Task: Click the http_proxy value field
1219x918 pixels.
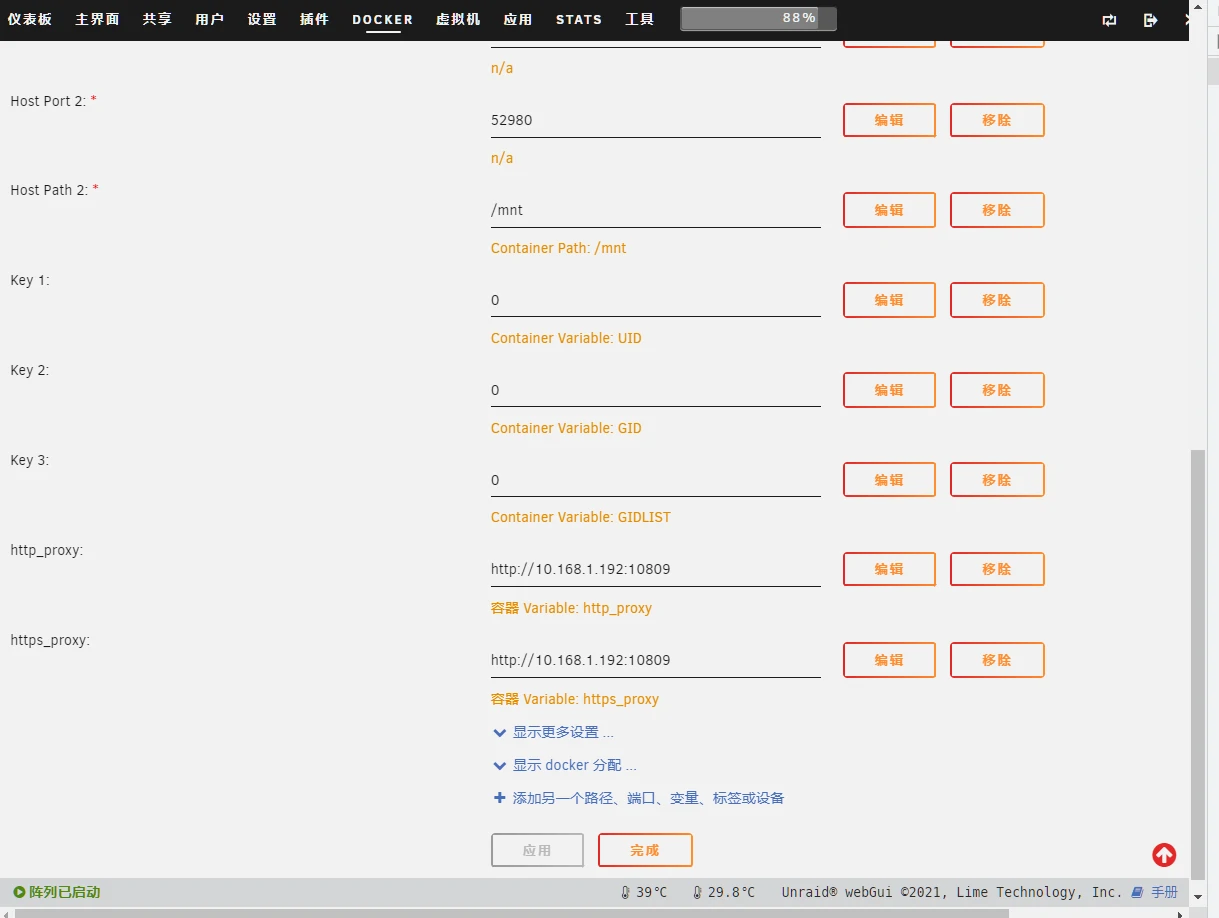Action: point(655,570)
